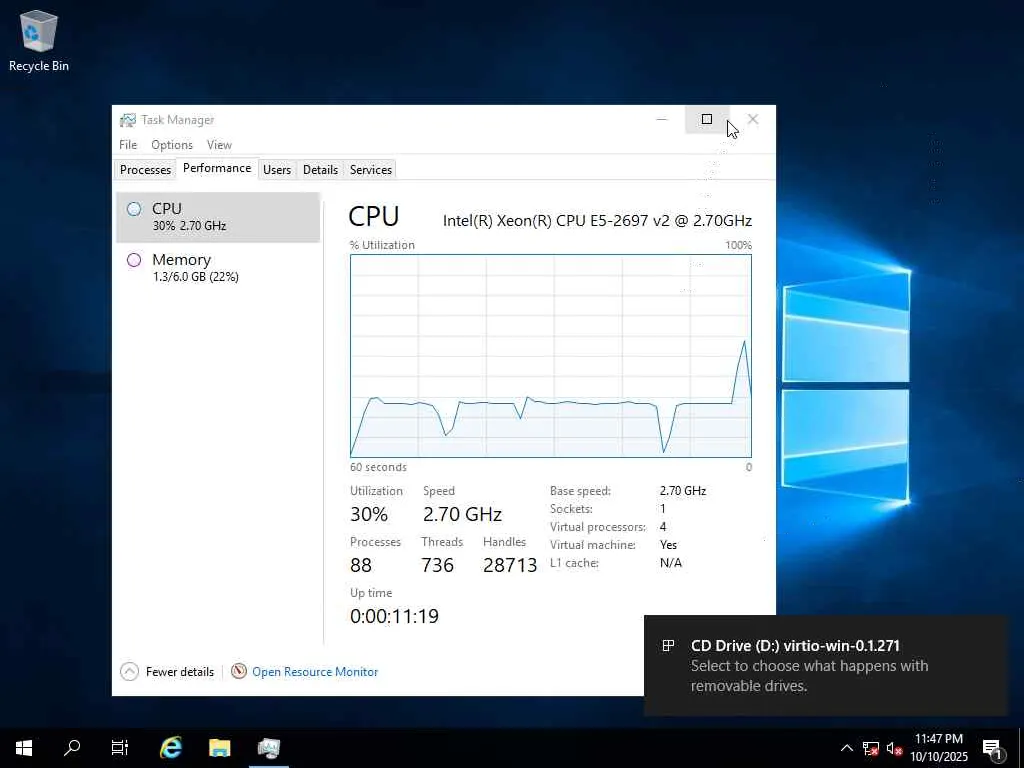Open the File menu
Viewport: 1024px width, 768px height.
point(128,144)
